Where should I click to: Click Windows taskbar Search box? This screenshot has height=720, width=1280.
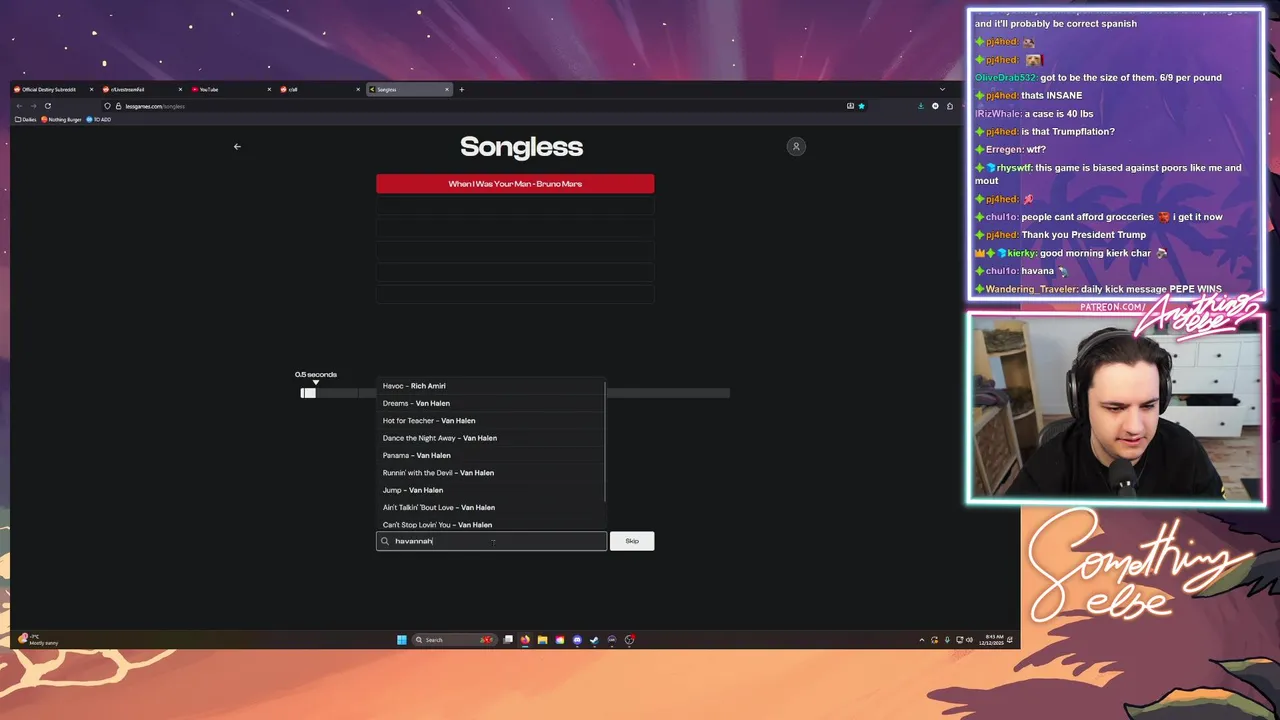click(455, 640)
